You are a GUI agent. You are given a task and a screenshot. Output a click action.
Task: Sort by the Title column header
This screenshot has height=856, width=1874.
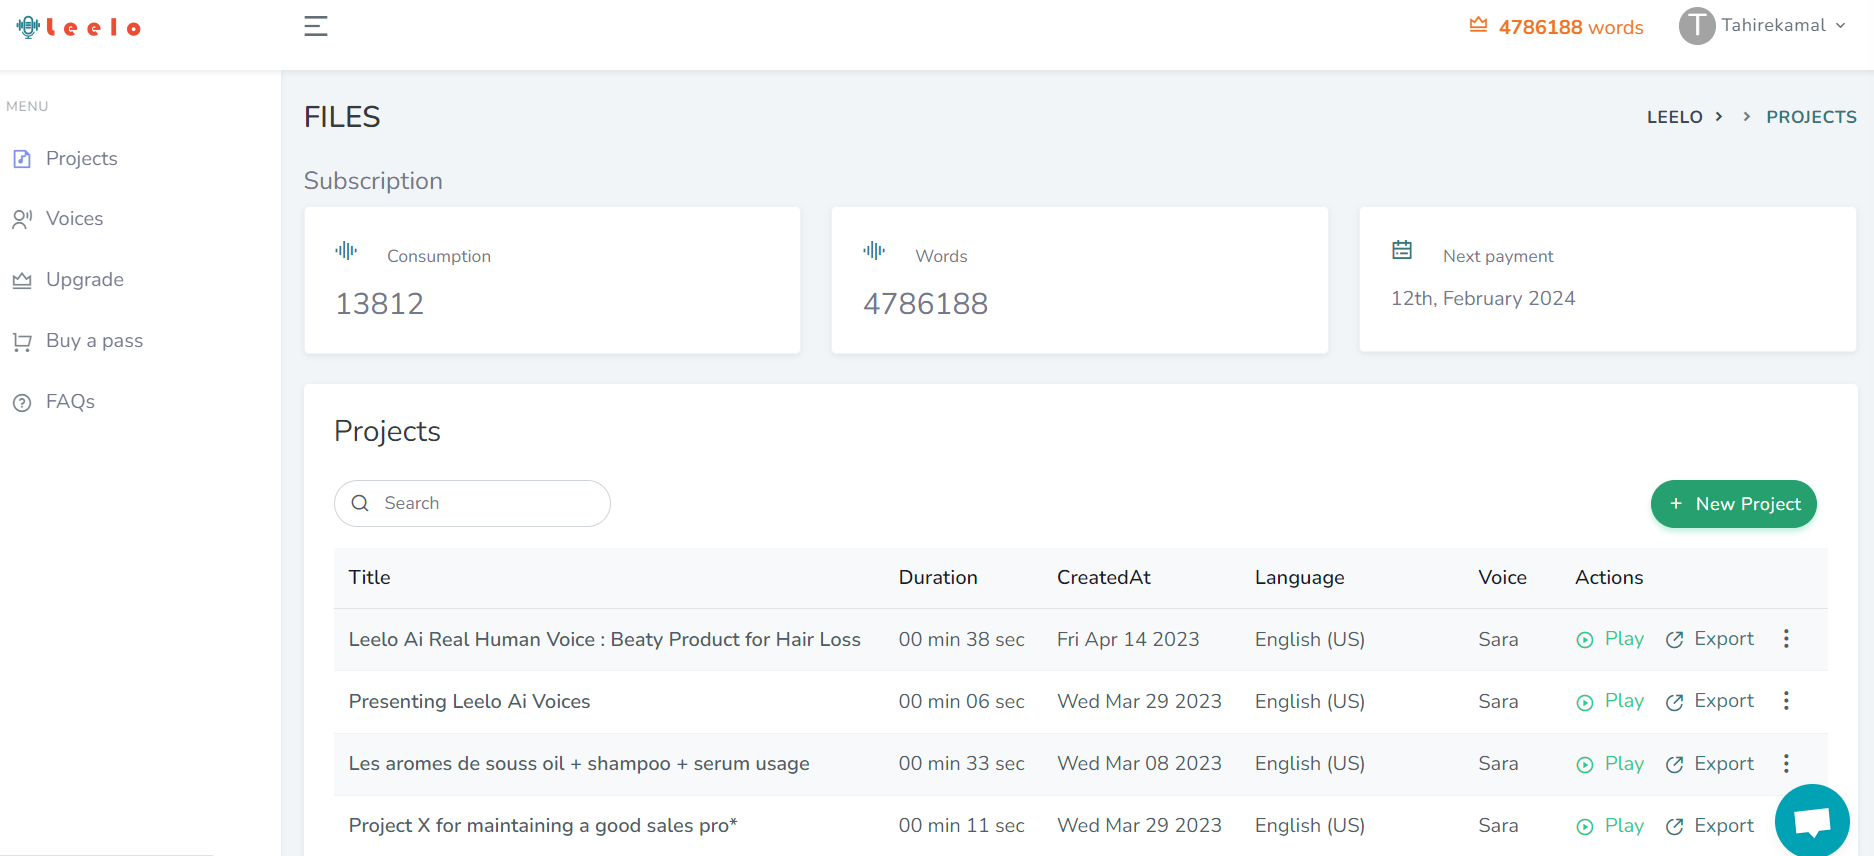click(369, 577)
